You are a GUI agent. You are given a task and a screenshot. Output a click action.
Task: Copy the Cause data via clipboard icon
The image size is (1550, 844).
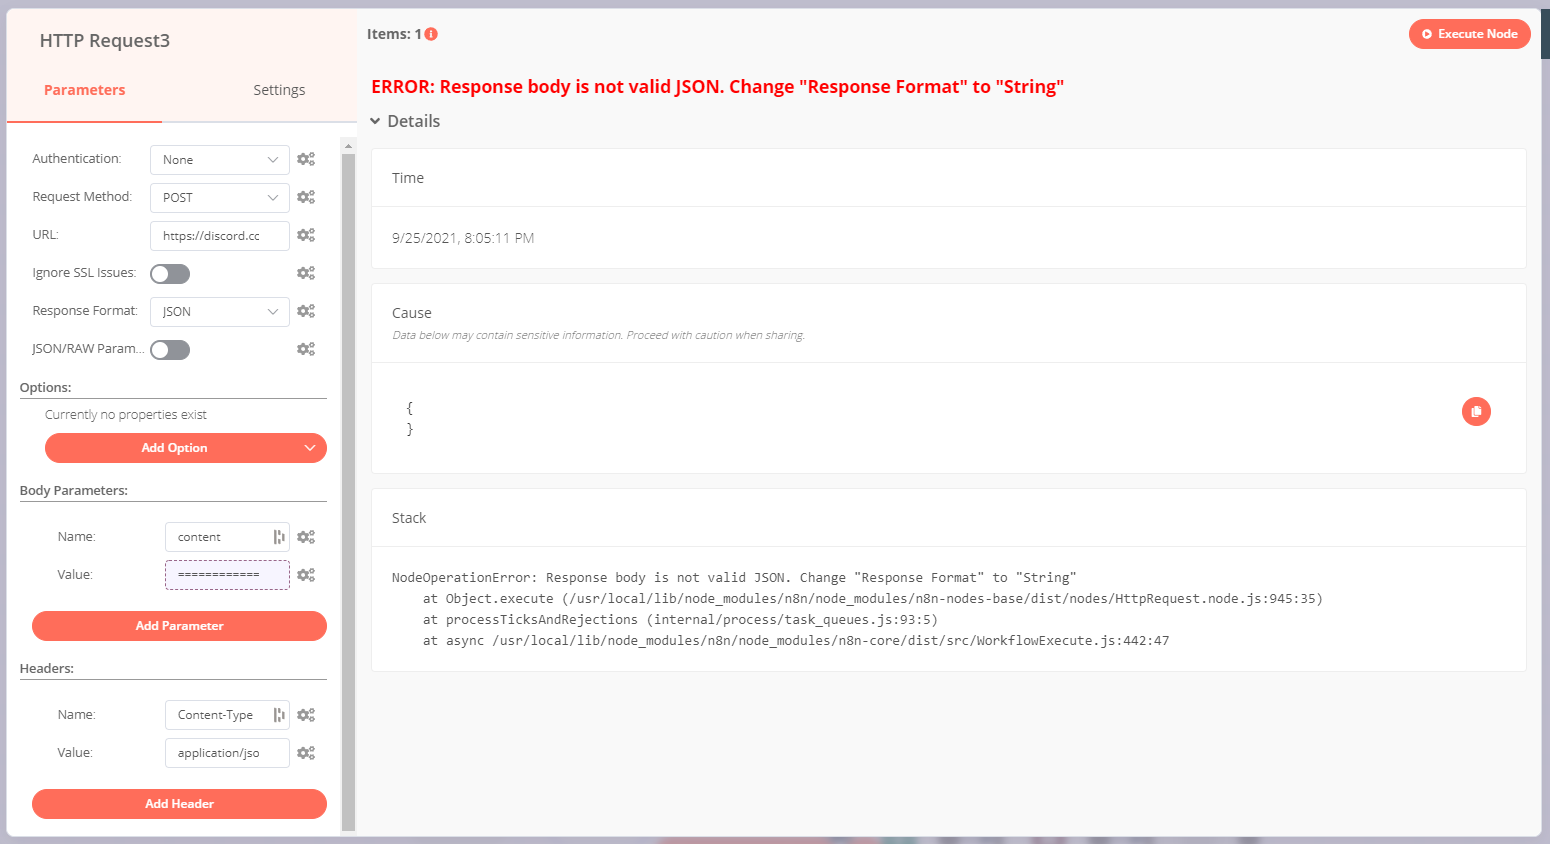pos(1476,411)
